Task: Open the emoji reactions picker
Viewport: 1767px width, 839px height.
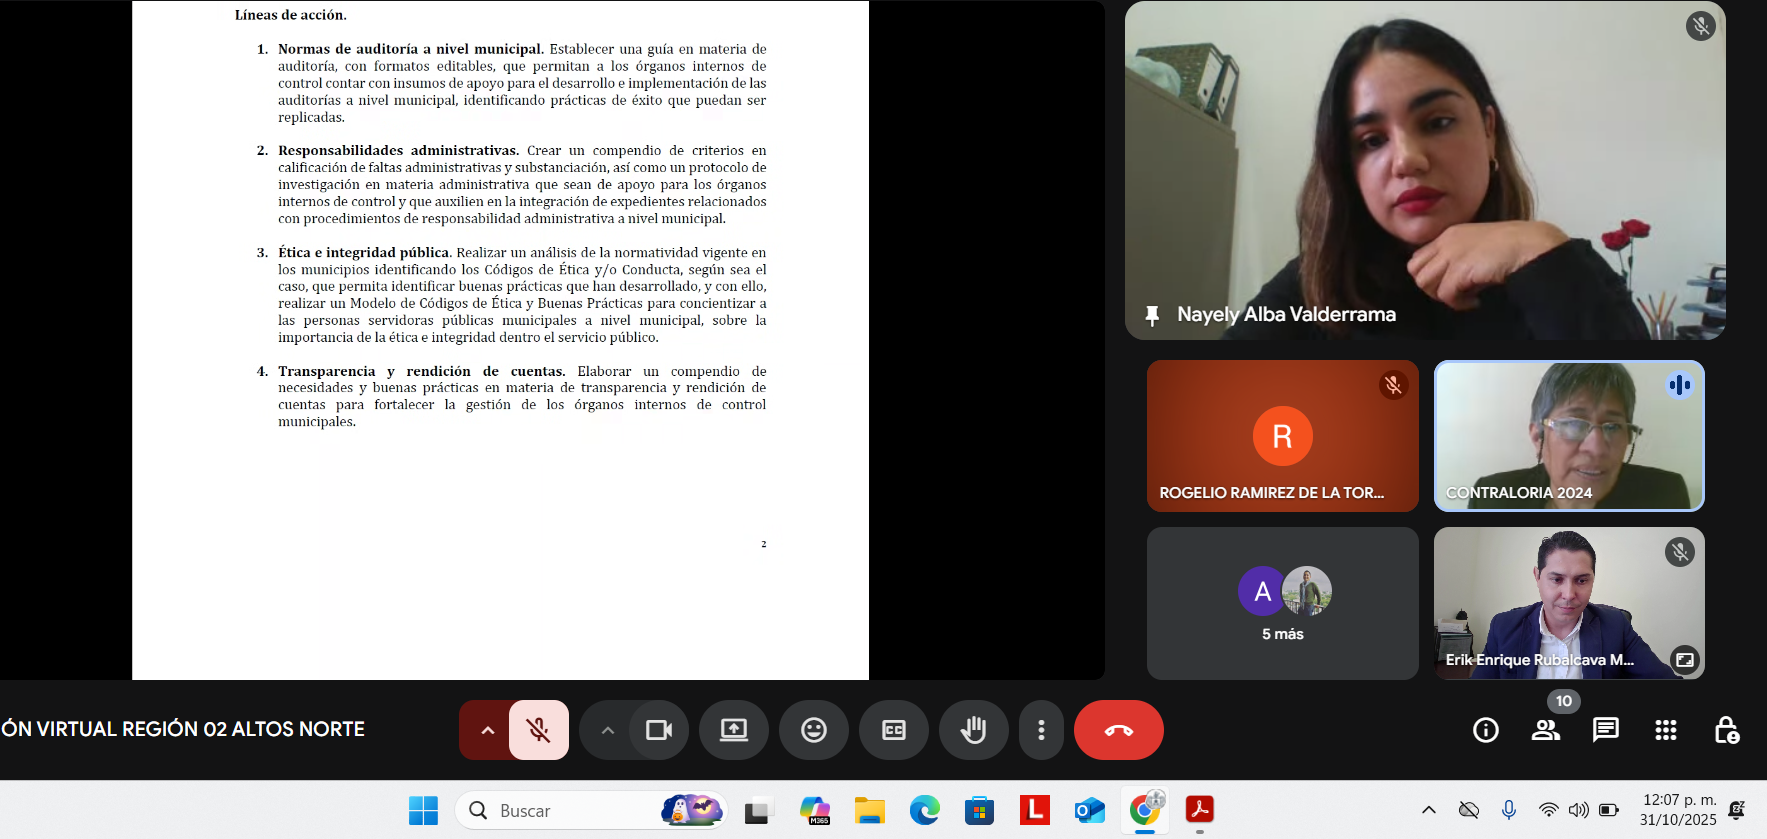Action: (x=814, y=730)
